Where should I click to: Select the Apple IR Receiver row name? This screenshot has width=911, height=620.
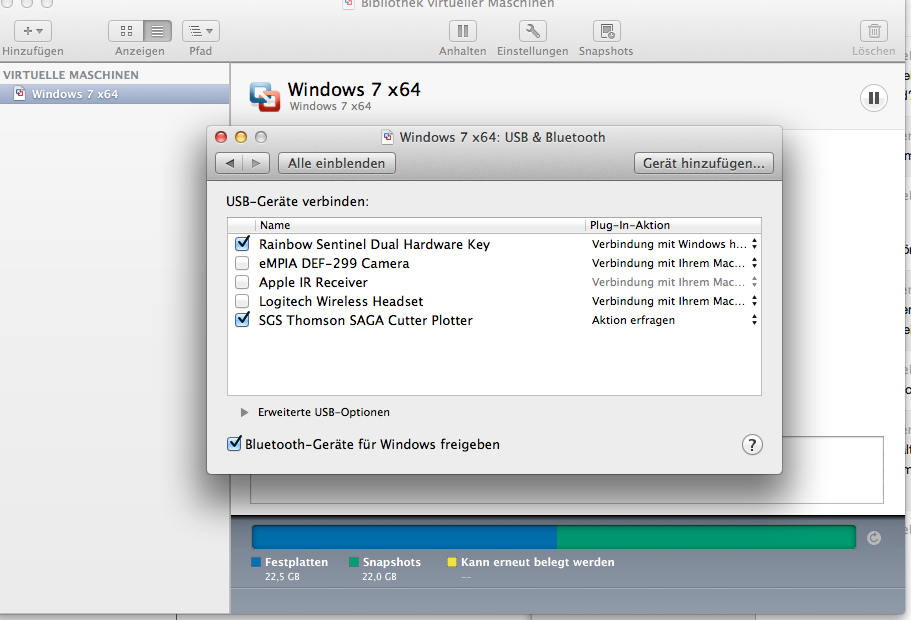point(313,282)
